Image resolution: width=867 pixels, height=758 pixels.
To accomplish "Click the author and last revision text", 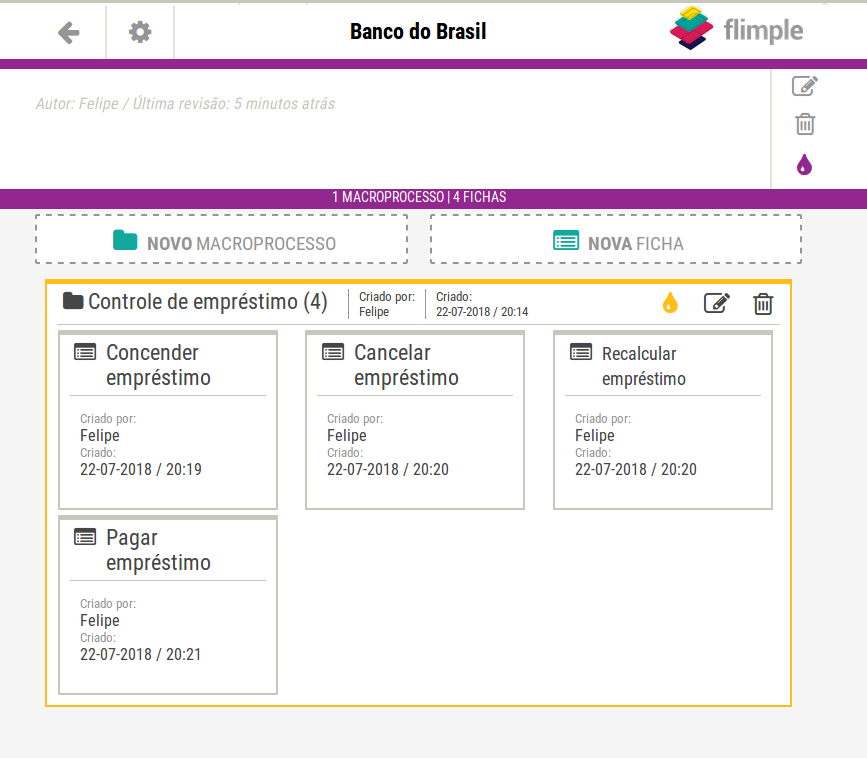I will coord(185,103).
